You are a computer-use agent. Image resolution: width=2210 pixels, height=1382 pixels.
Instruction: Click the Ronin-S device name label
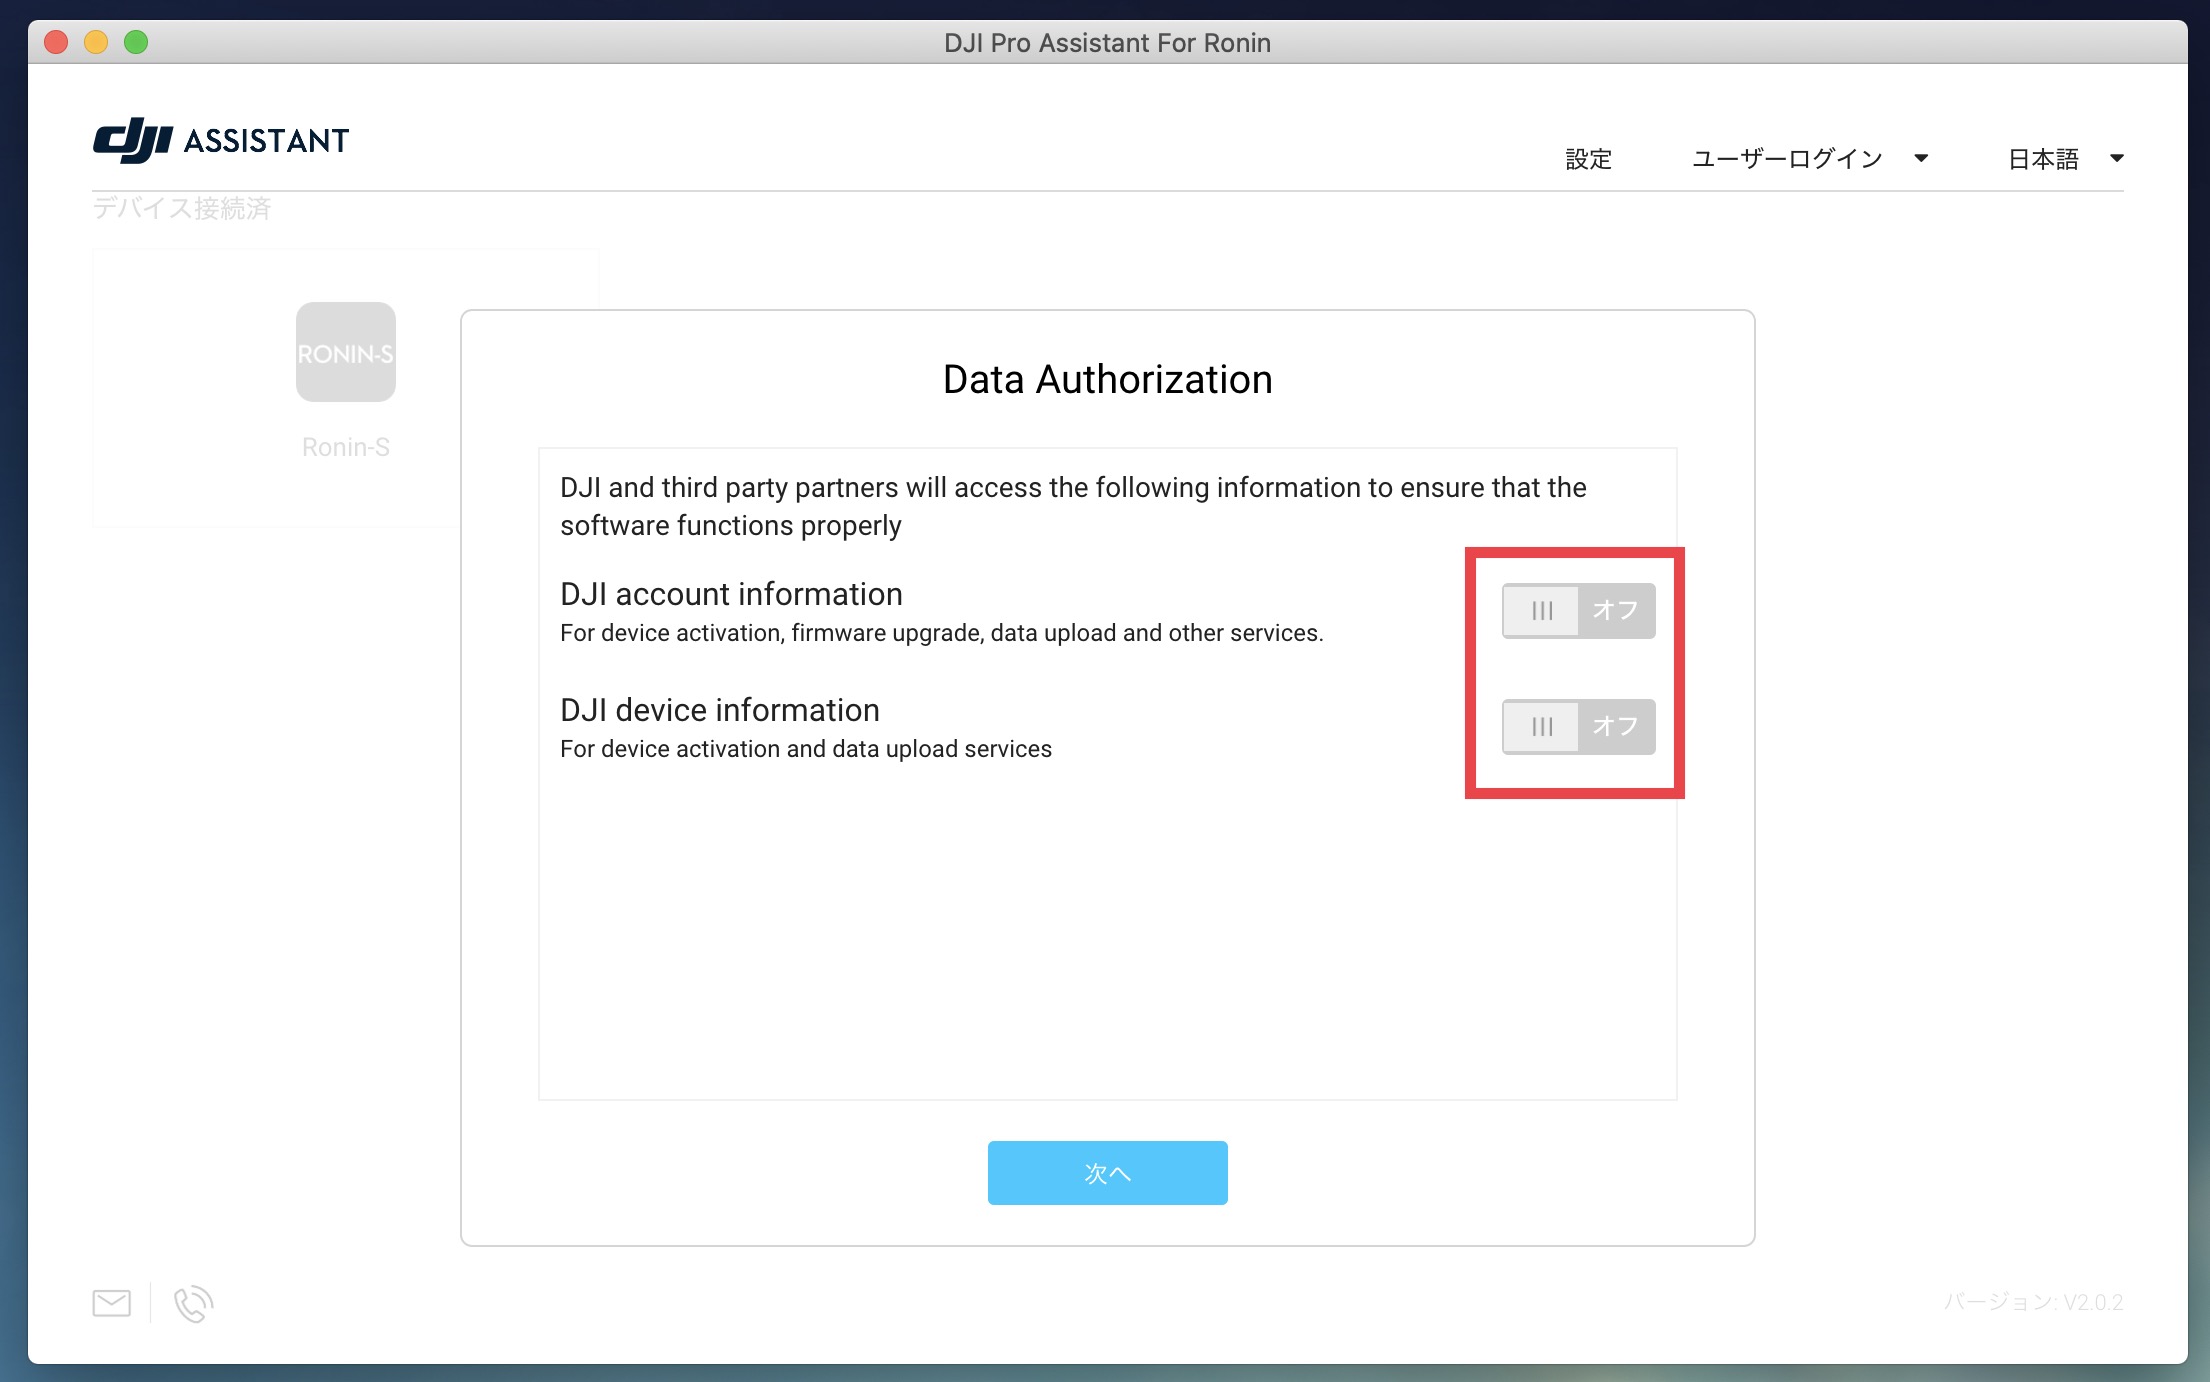[346, 447]
